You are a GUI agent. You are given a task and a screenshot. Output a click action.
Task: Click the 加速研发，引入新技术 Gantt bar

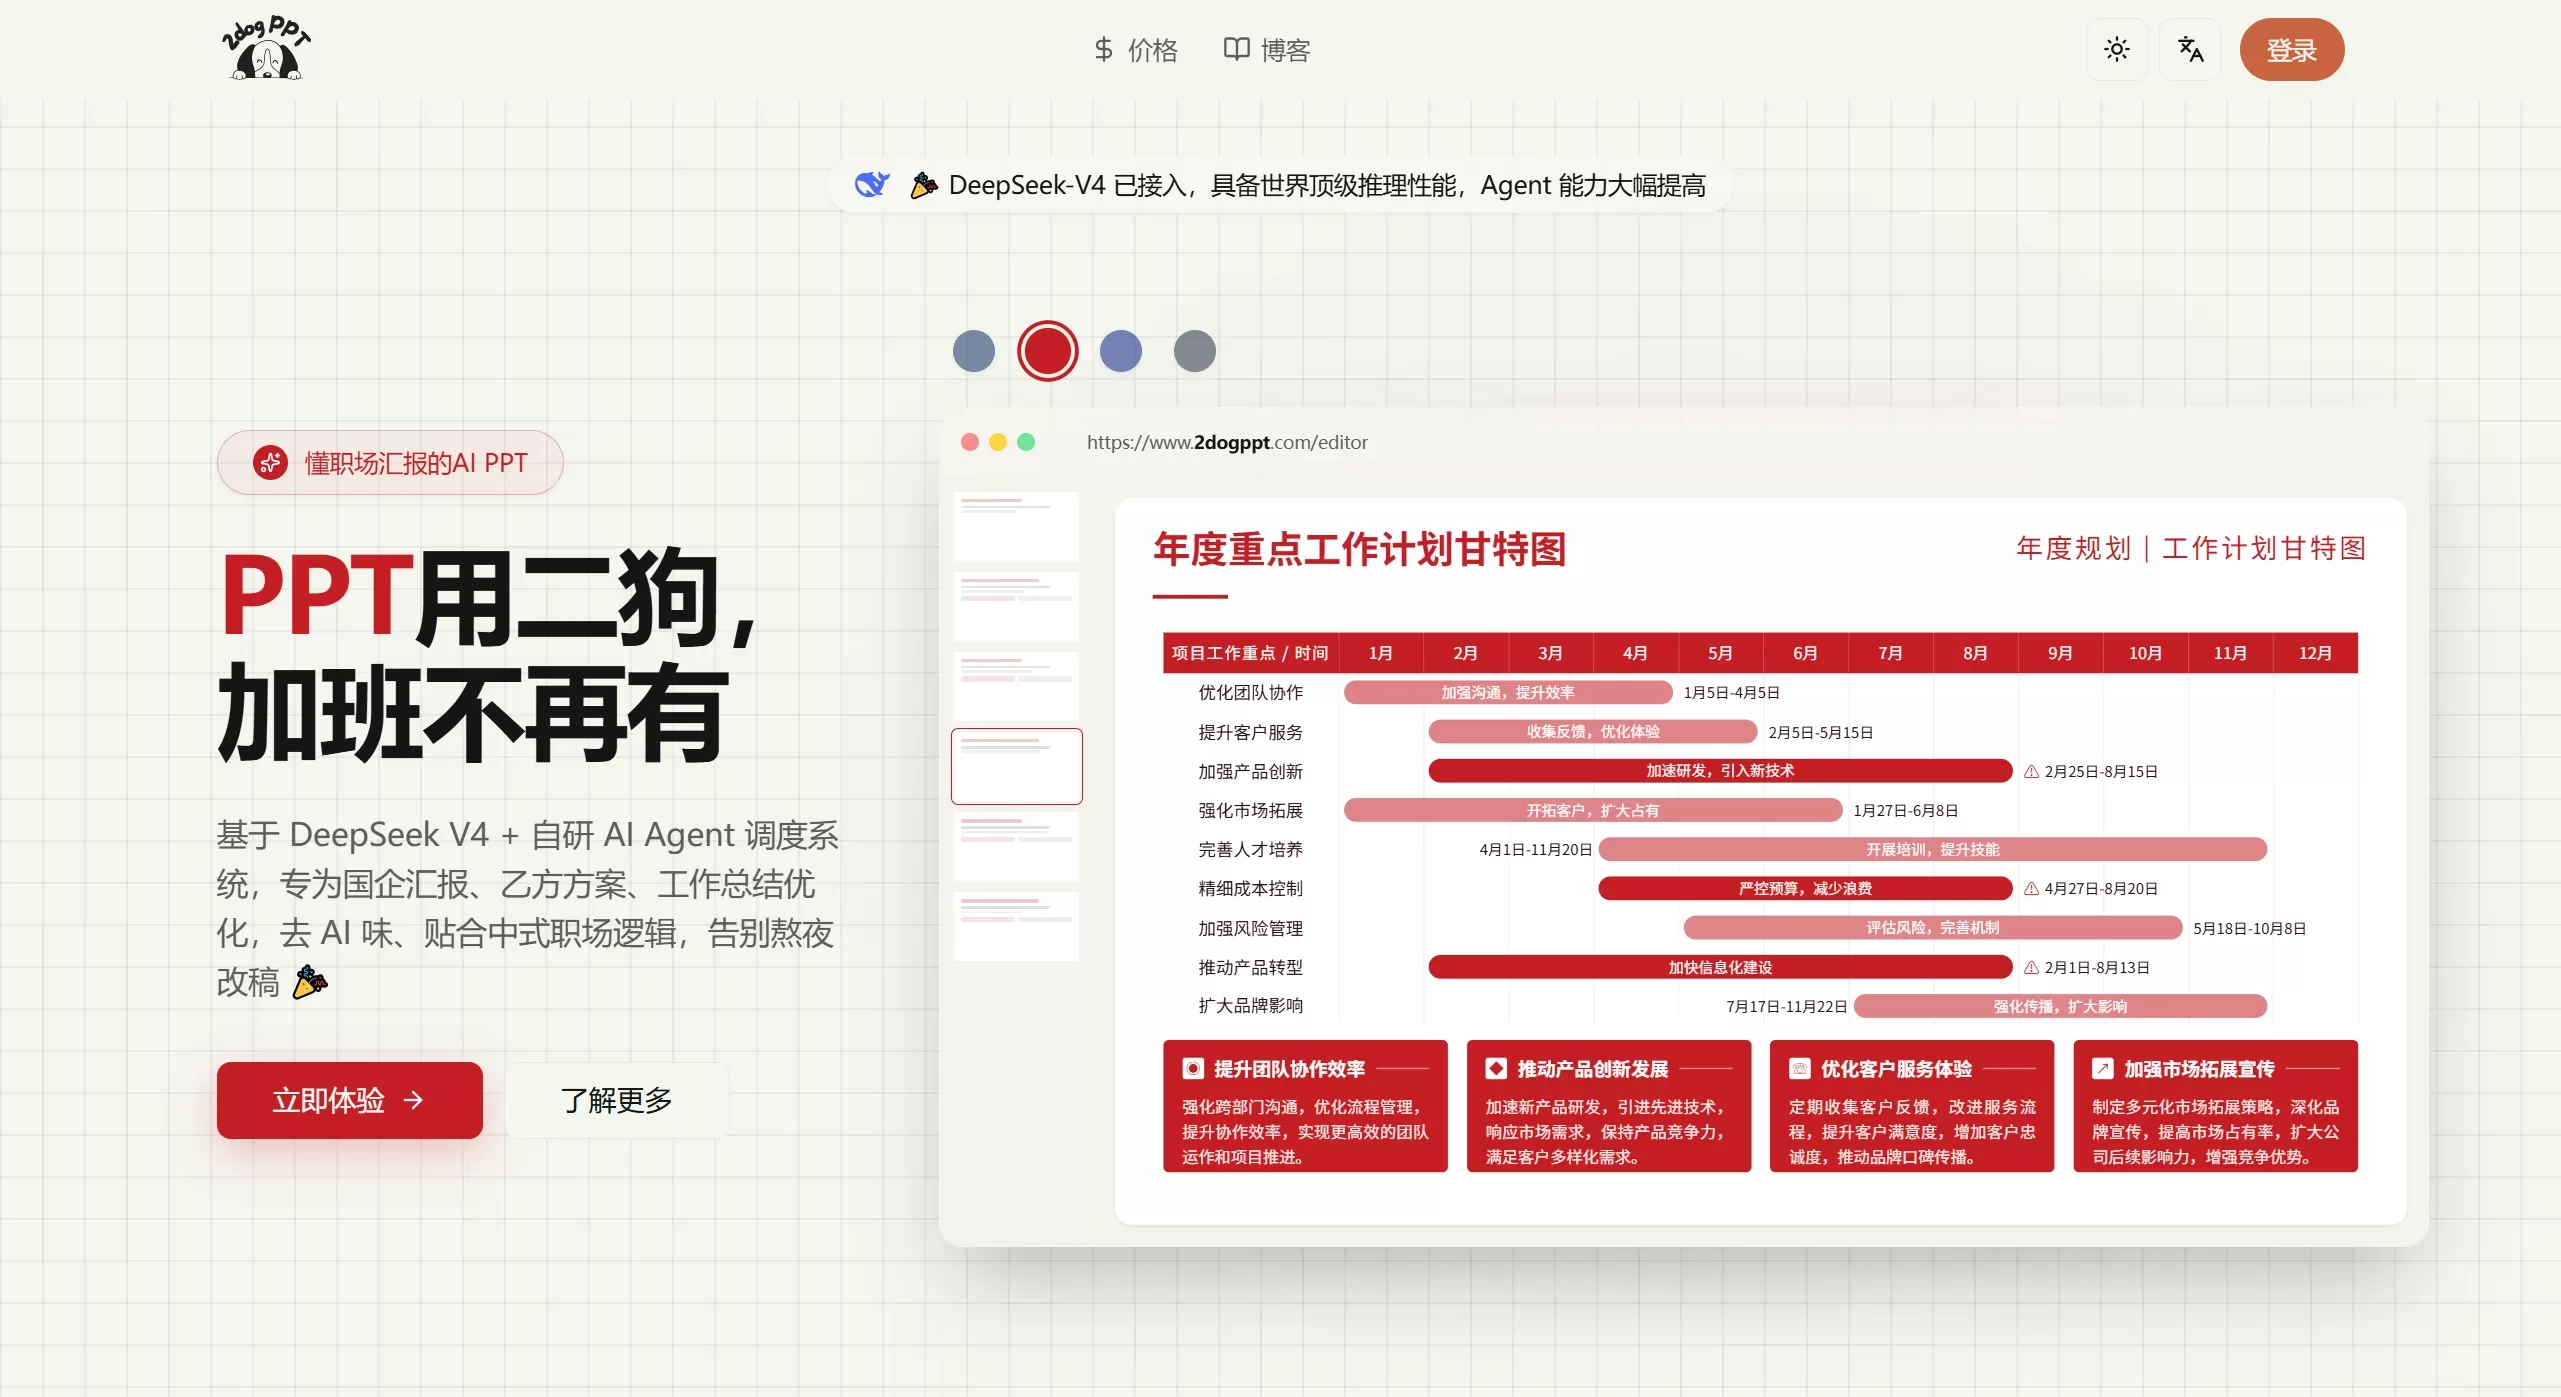(1720, 770)
